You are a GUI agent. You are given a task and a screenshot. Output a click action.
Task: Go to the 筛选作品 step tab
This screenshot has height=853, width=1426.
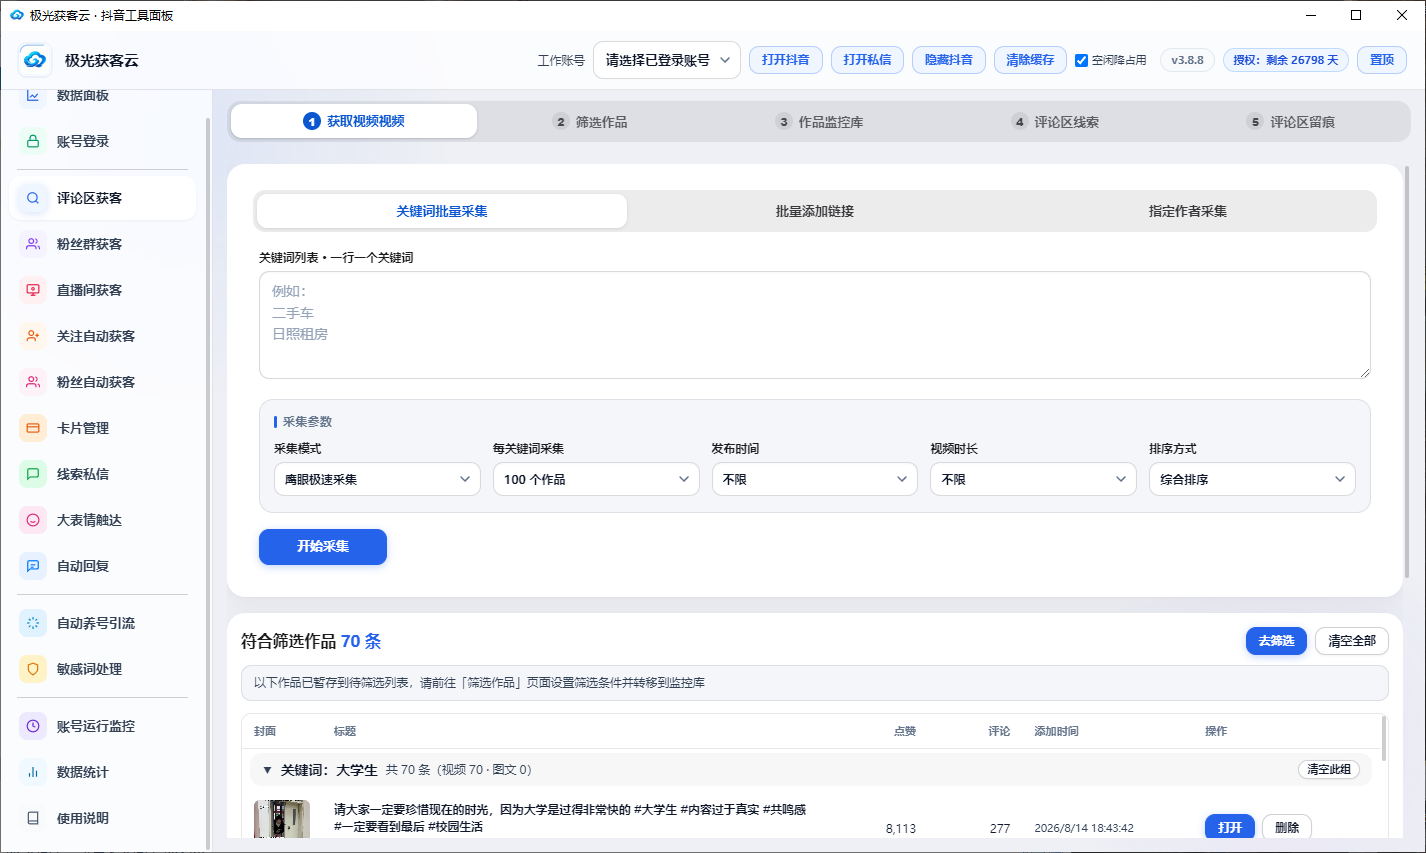(x=590, y=122)
